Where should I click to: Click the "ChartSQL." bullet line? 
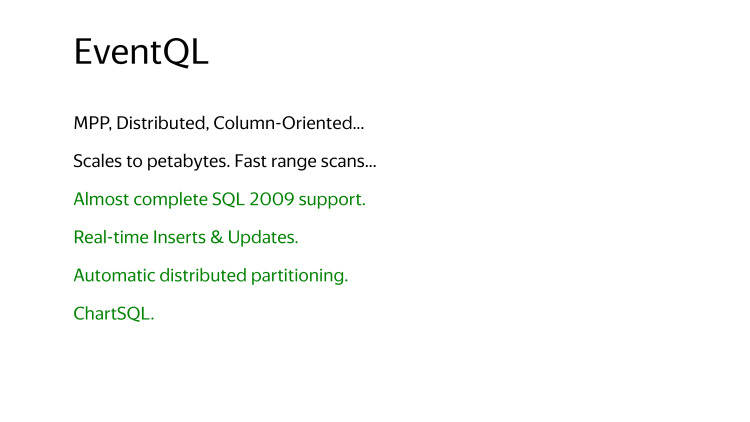[x=114, y=313]
